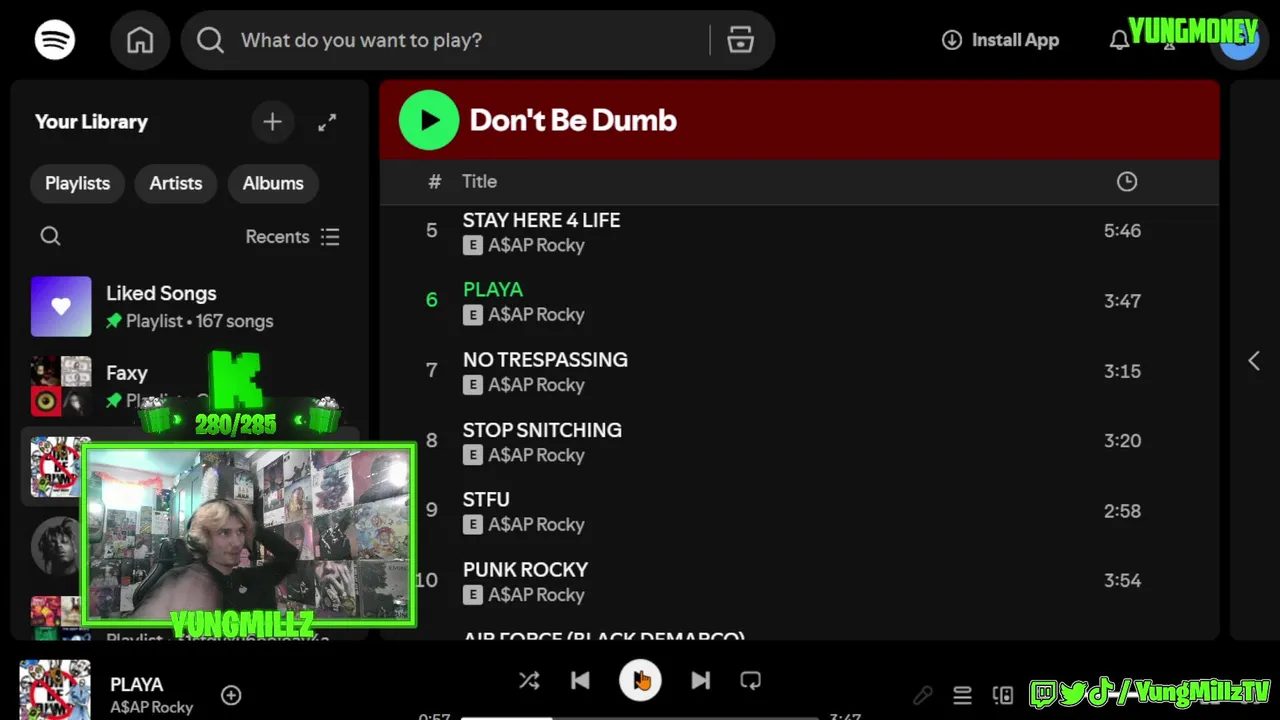This screenshot has height=720, width=1280.
Task: Open the Don't Be Dumb album cover in library
Action: [x=55, y=467]
